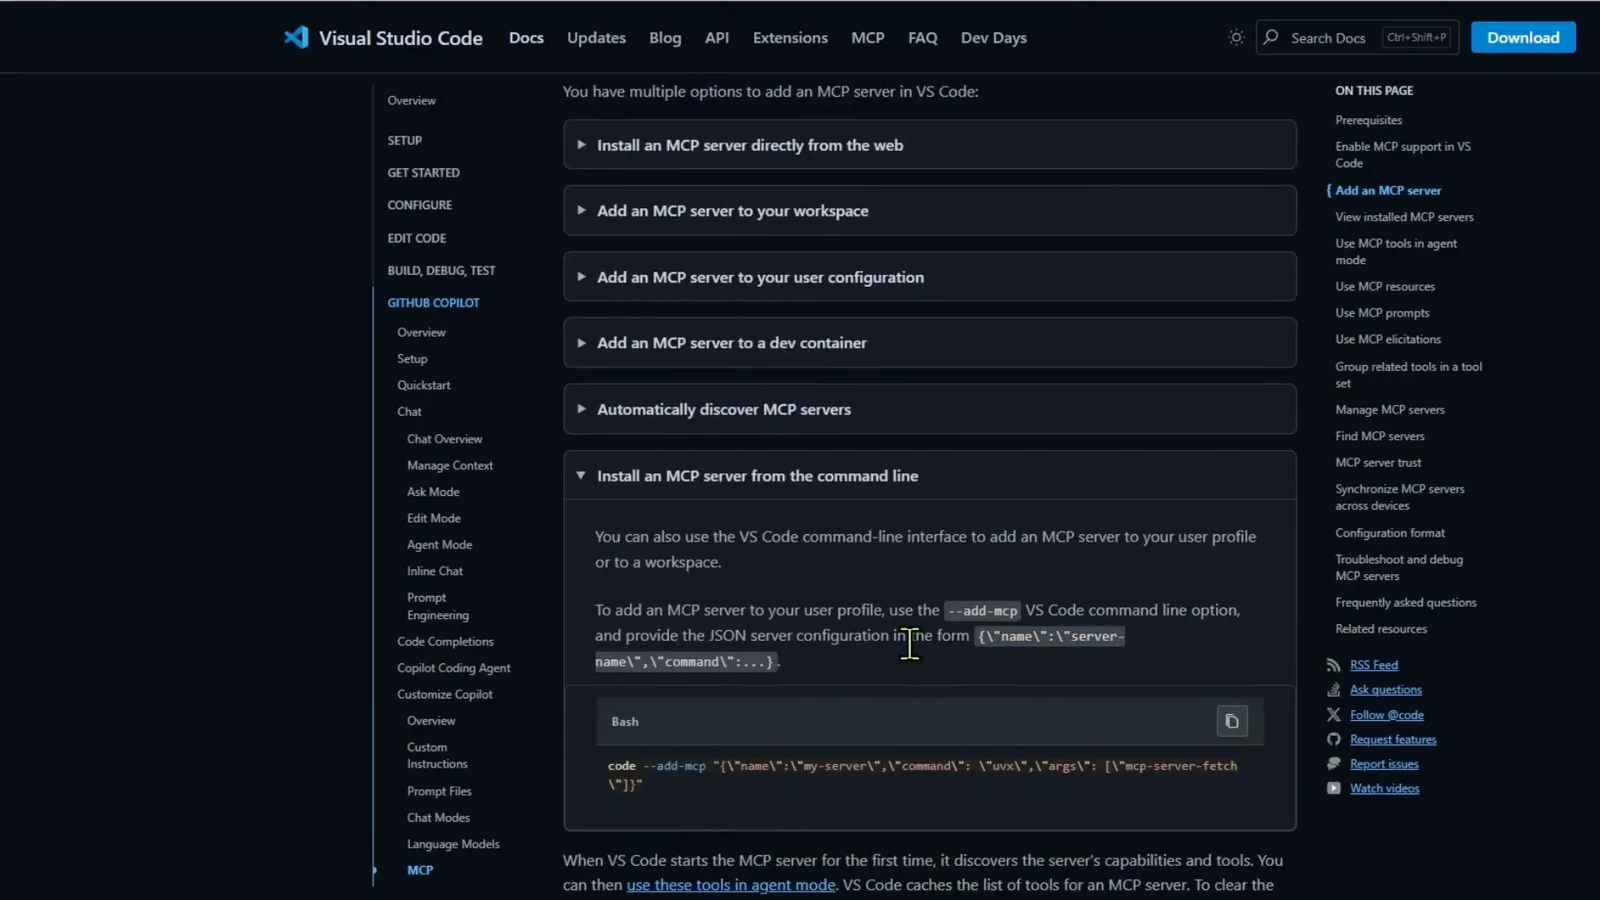The image size is (1600, 900).
Task: Expand the GET STARTED sidebar section
Action: pyautogui.click(x=424, y=173)
